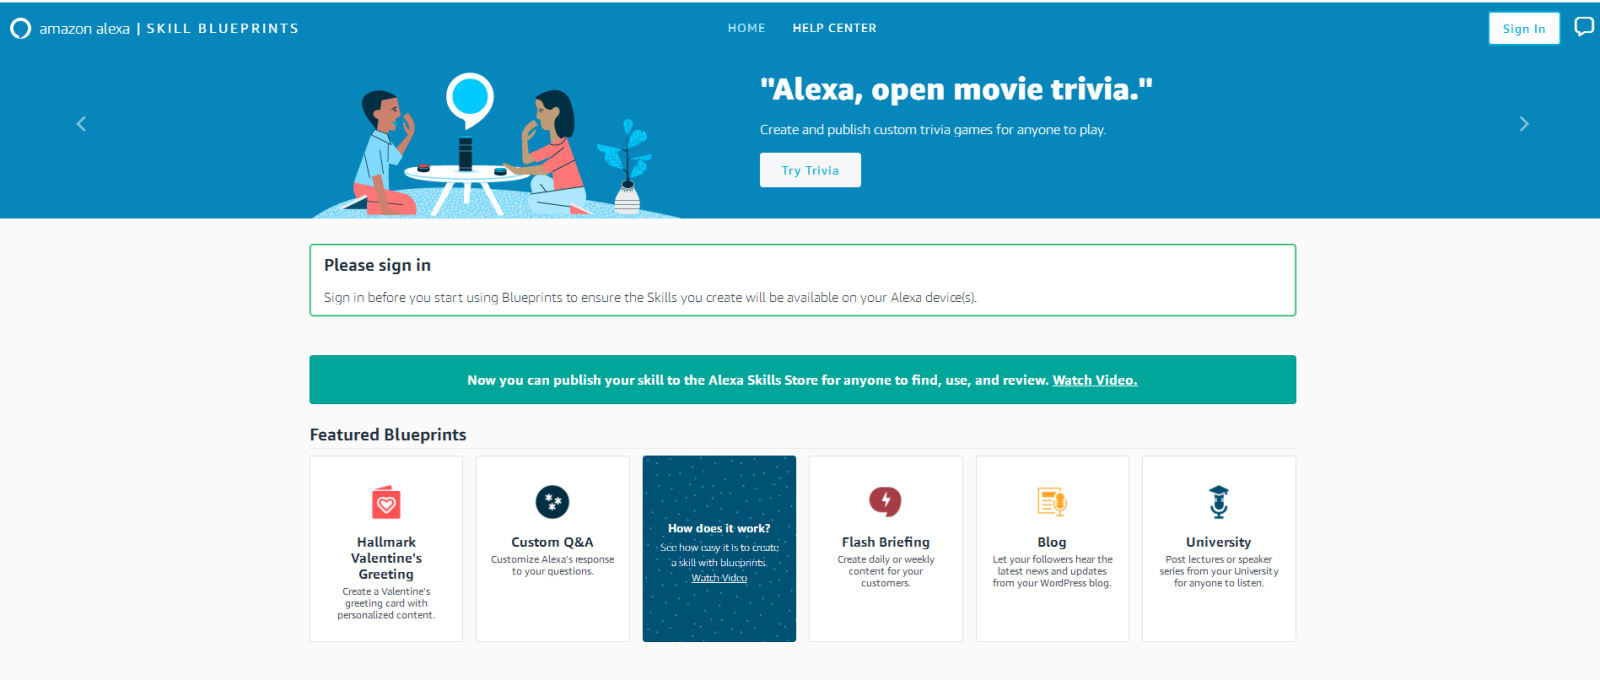Click the Featured Blueprints heading
Screen dimensions: 1600x680
[x=388, y=434]
